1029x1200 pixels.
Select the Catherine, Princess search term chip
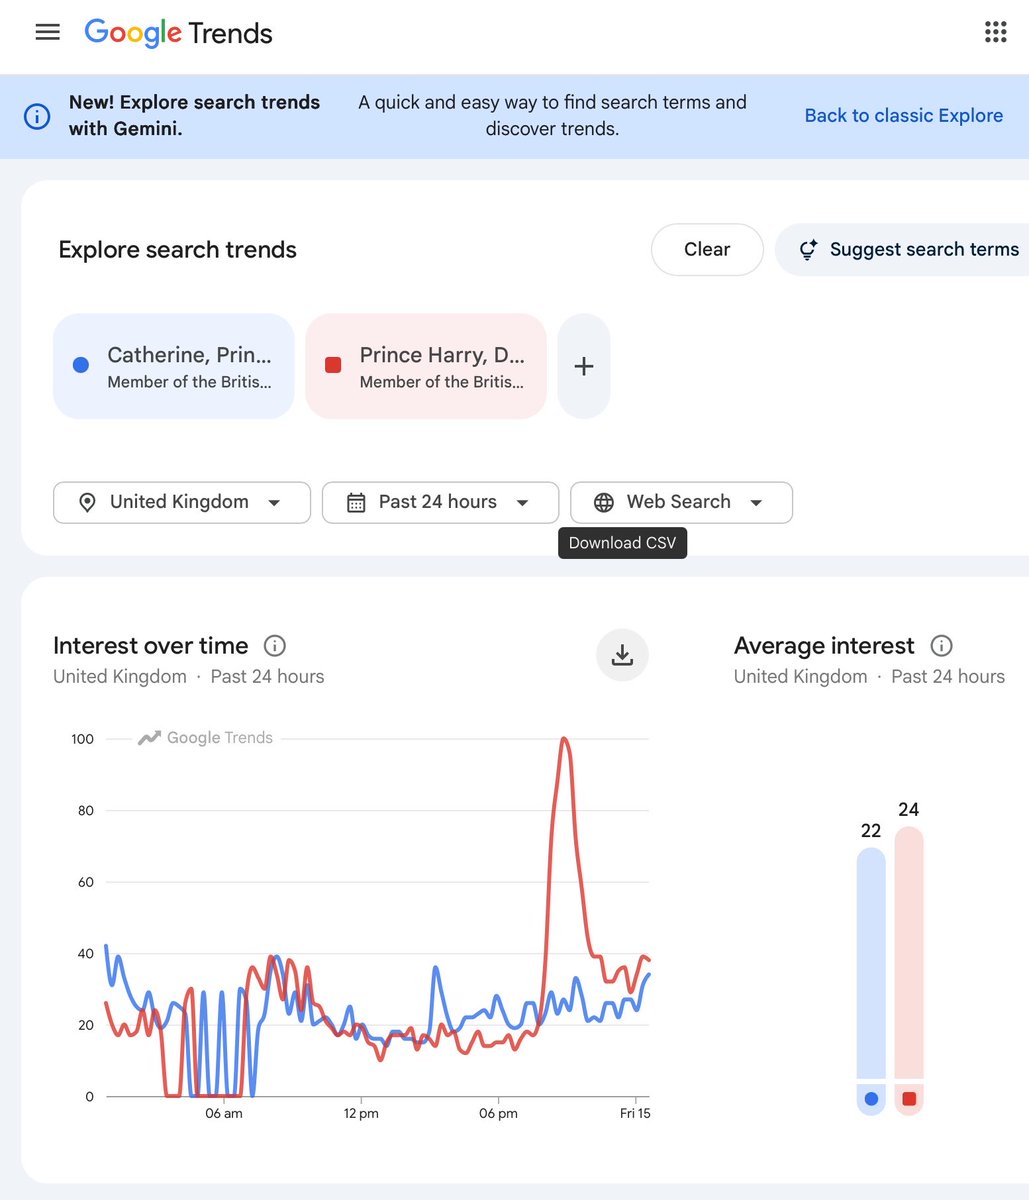click(x=173, y=366)
